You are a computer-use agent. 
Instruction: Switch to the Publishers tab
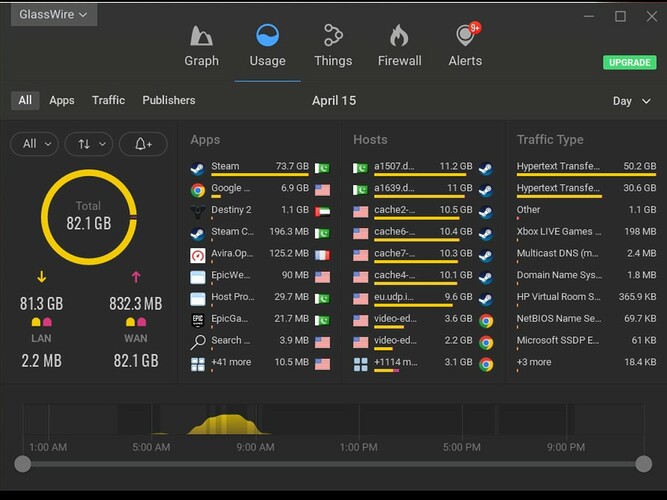(169, 100)
